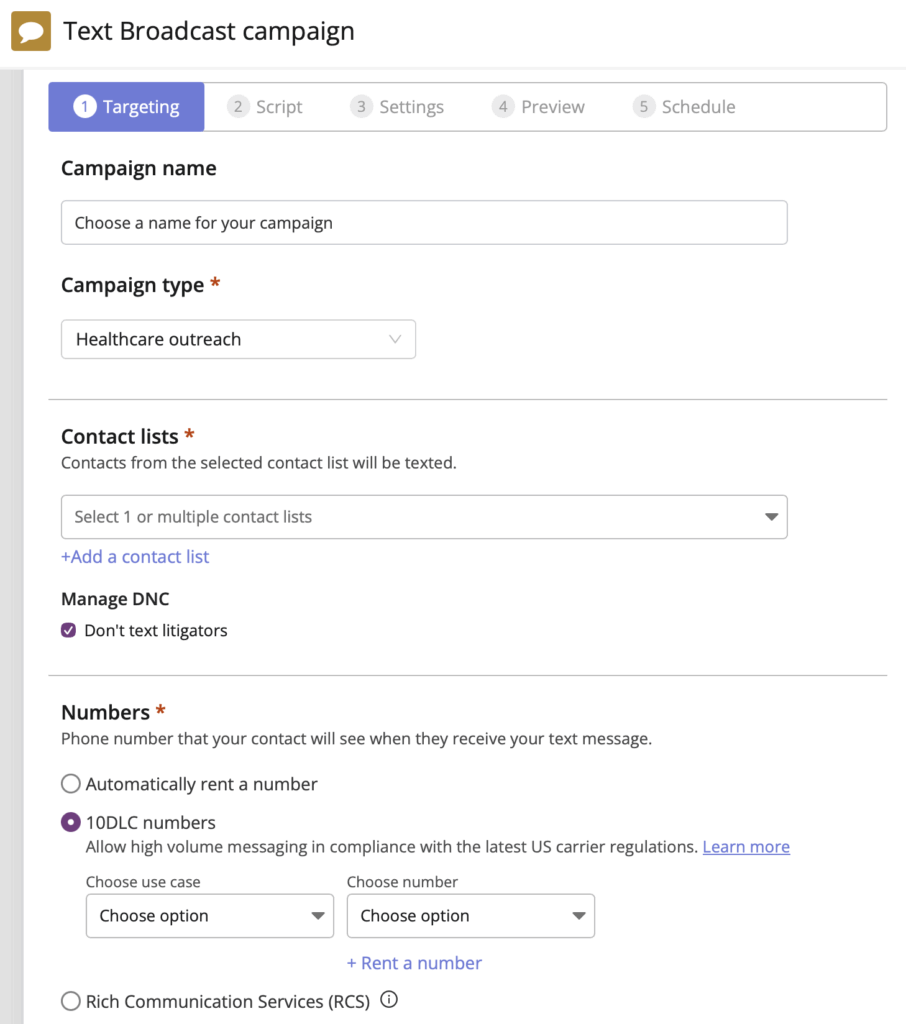Click the step 2 circle beside Script
The height and width of the screenshot is (1024, 906).
coord(239,106)
